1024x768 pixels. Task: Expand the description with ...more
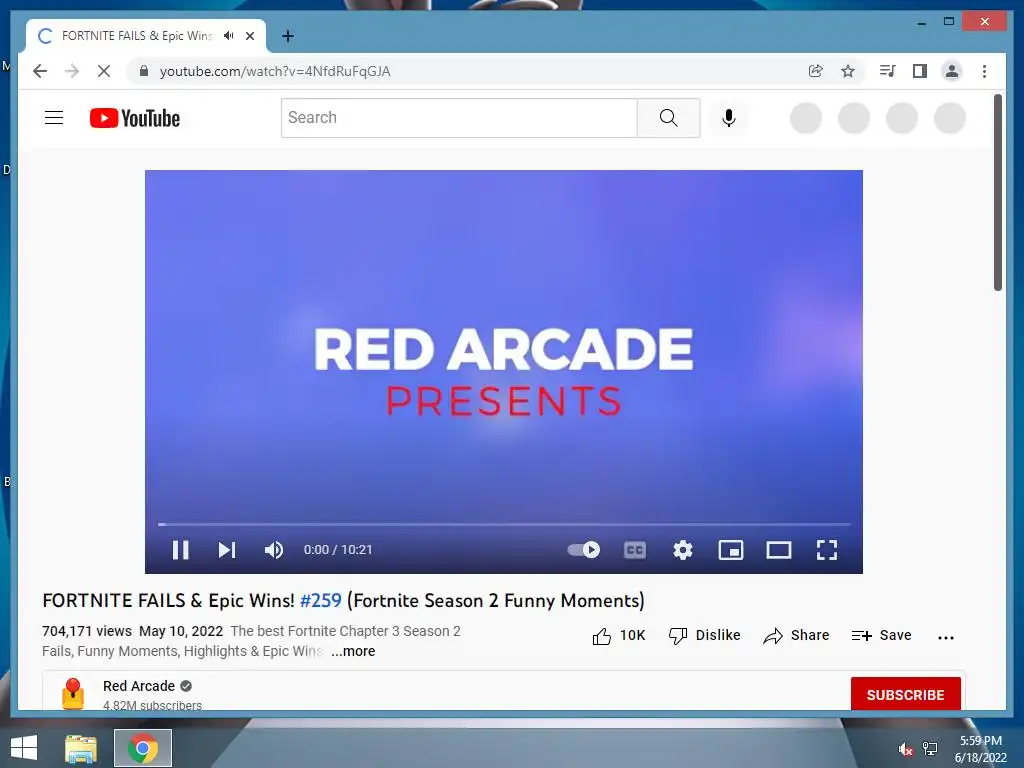(353, 651)
